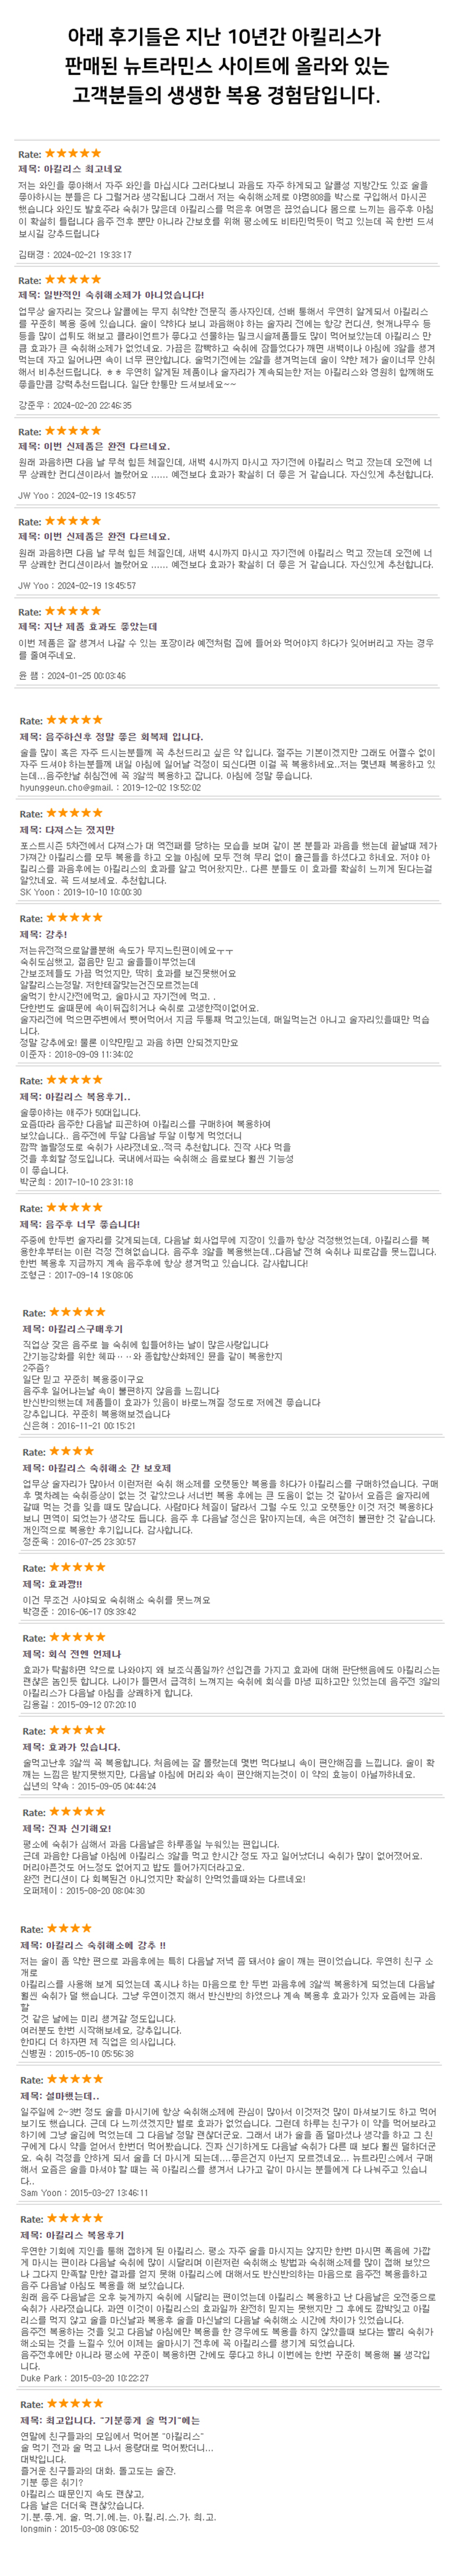
Task: Click stars on "일반적인 숙취해소제가 아니었습니다!" review
Action: pos(73,279)
